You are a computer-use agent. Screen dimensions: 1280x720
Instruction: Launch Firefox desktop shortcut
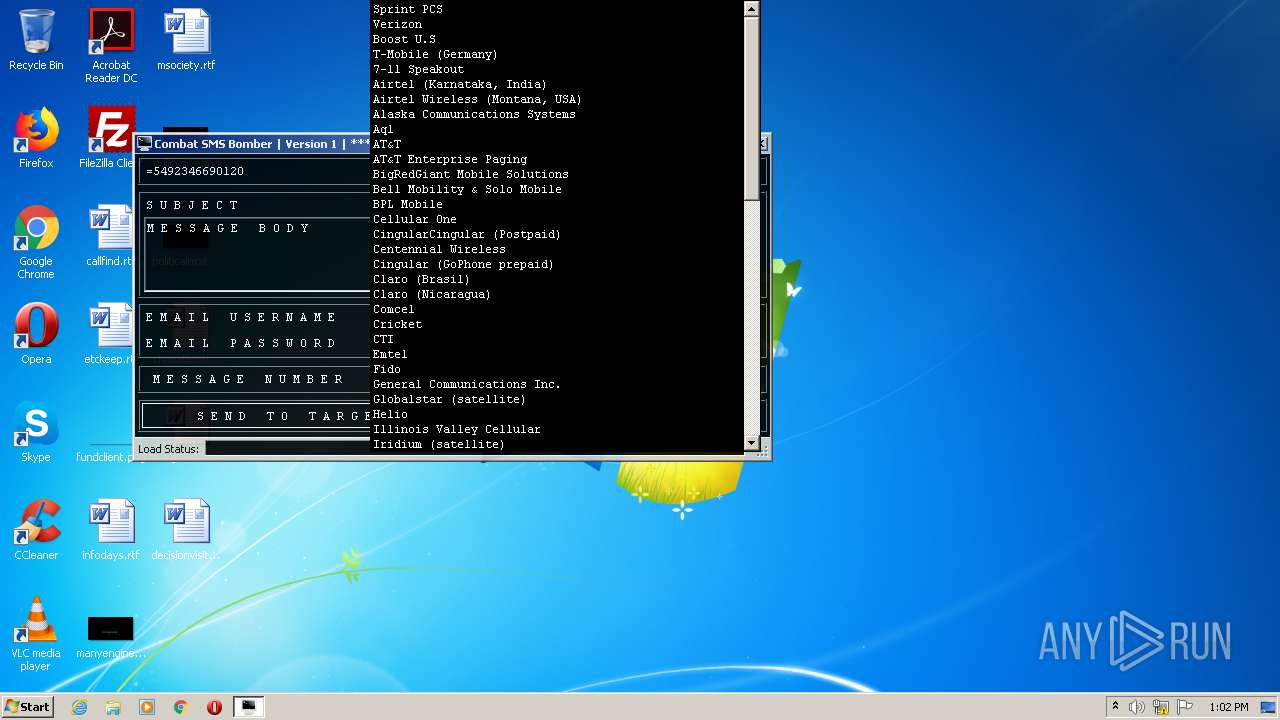[x=36, y=138]
